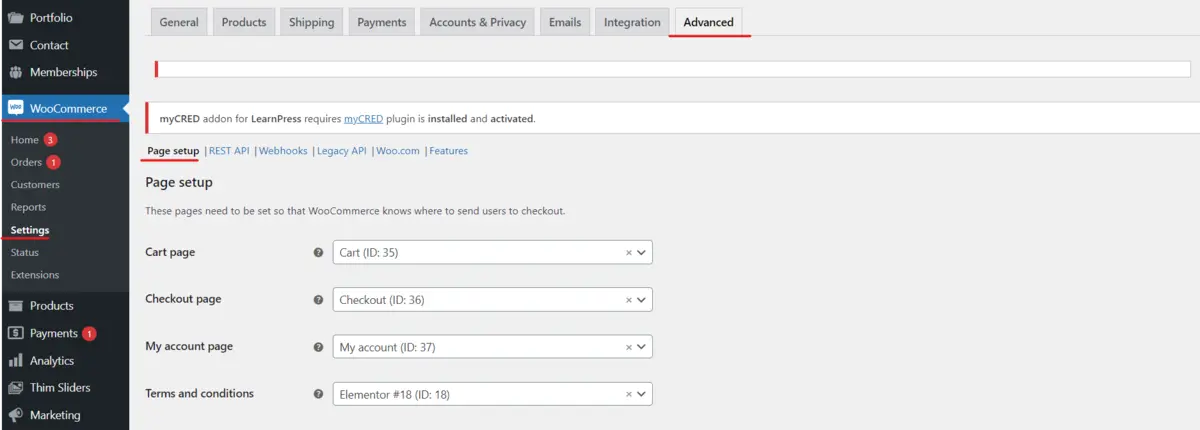Click the Page setup section heading
The width and height of the screenshot is (1200, 430).
click(x=179, y=182)
